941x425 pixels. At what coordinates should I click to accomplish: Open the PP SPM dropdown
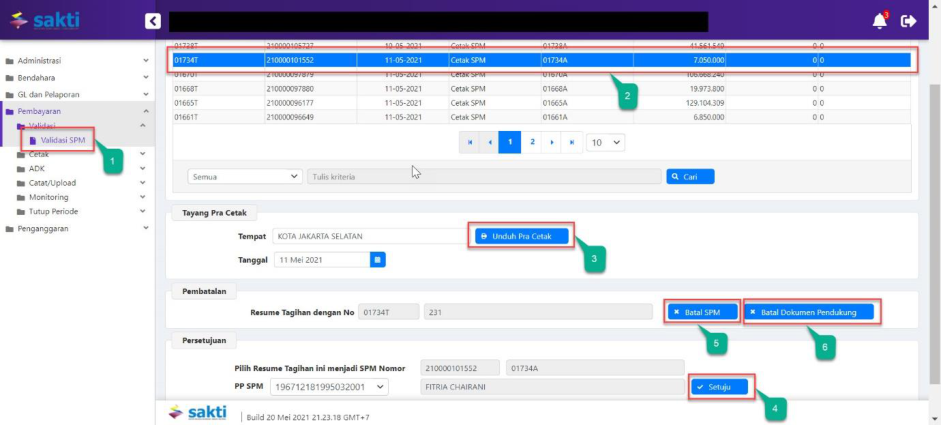tap(329, 386)
